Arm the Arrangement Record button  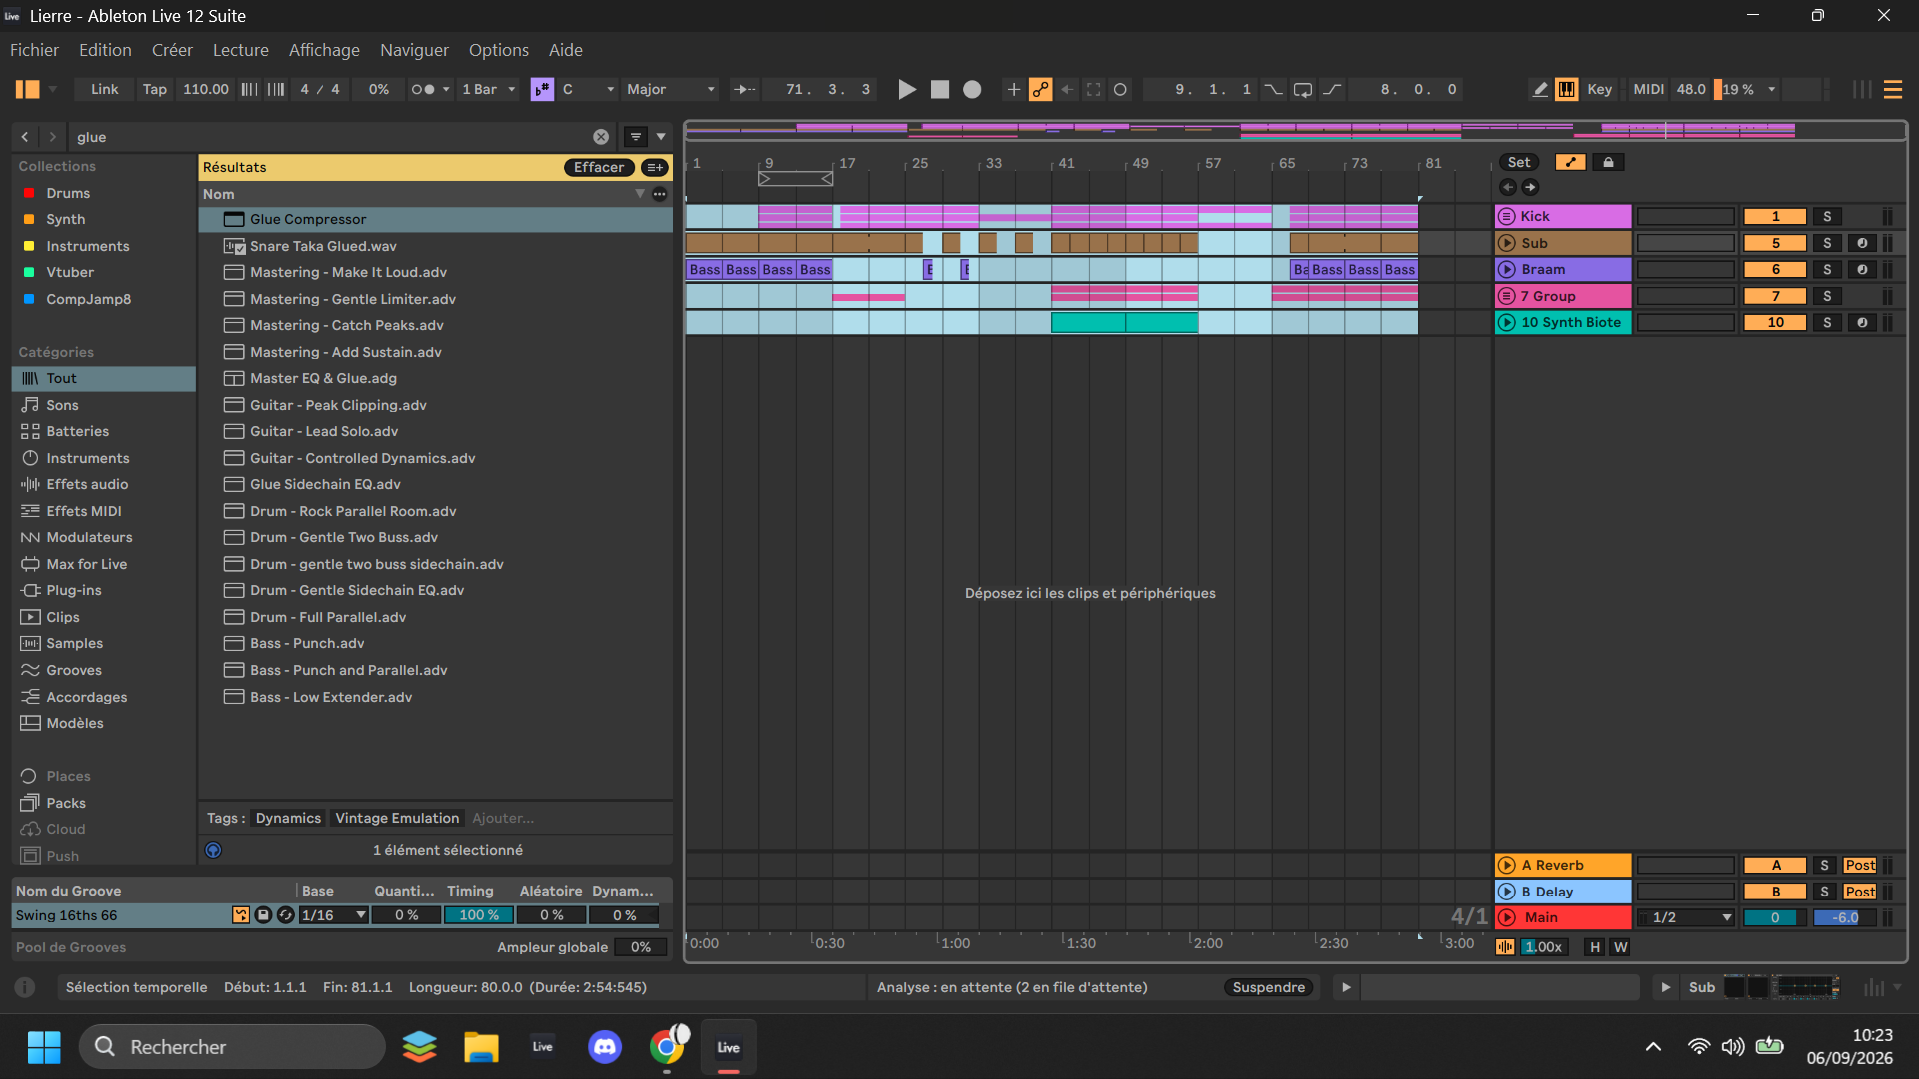pyautogui.click(x=972, y=90)
